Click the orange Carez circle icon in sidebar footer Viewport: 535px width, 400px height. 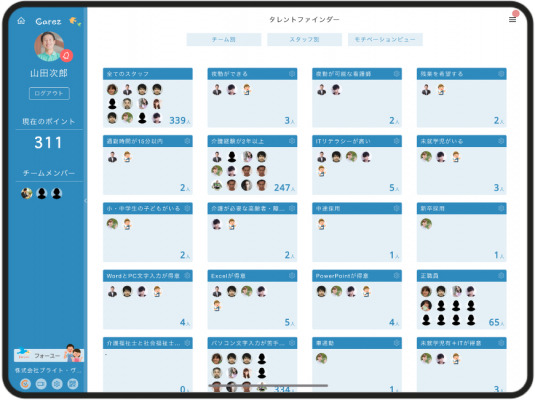pos(25,384)
